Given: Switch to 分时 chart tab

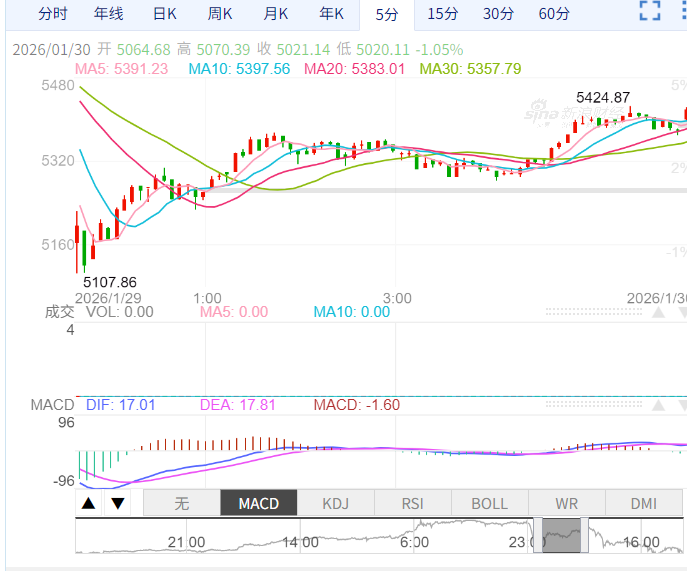Looking at the screenshot, I should [x=53, y=14].
